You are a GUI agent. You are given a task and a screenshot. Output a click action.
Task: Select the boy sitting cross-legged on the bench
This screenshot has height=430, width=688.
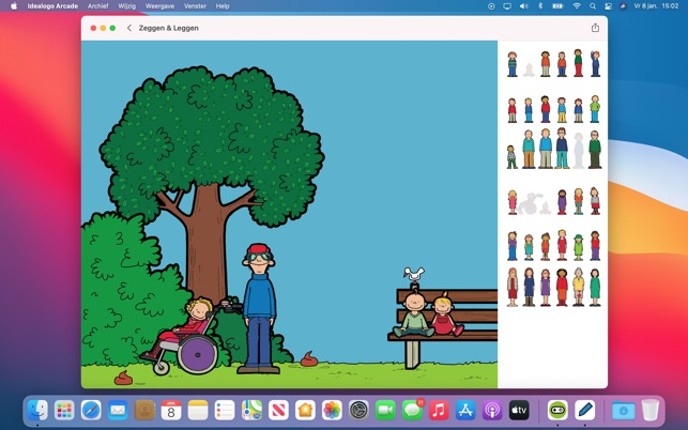coord(414,312)
